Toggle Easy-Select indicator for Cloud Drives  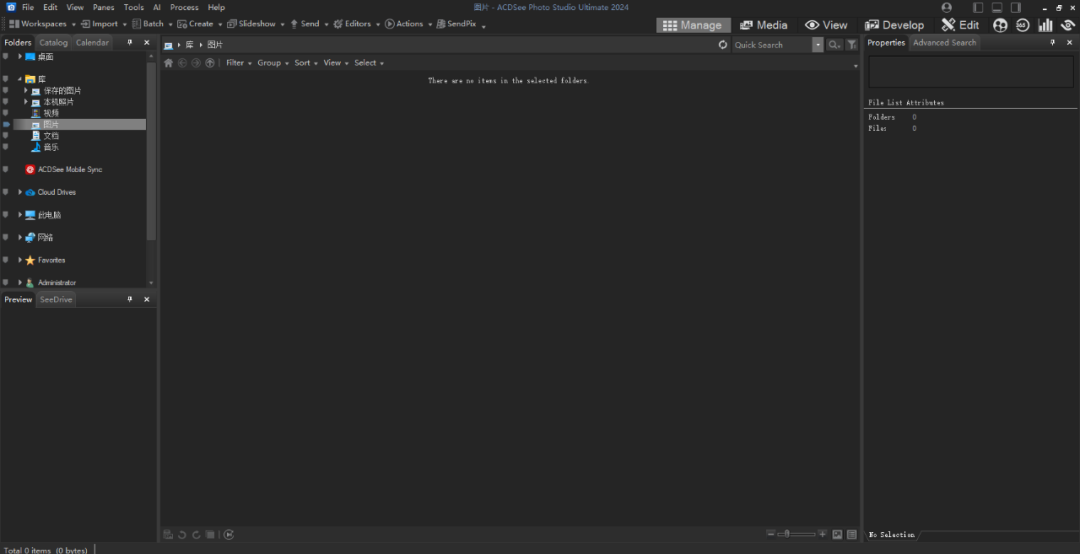tap(6, 192)
